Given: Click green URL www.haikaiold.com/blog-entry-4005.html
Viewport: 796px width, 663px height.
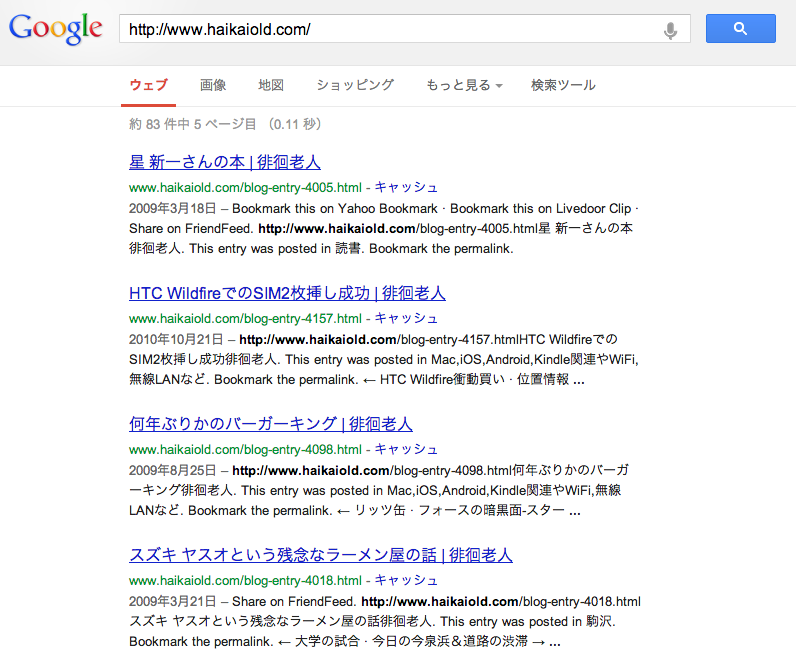Looking at the screenshot, I should point(245,187).
